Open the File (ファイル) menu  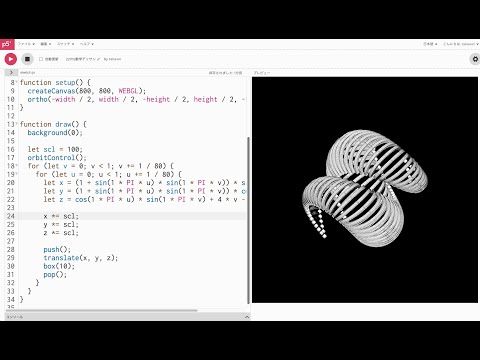26,44
